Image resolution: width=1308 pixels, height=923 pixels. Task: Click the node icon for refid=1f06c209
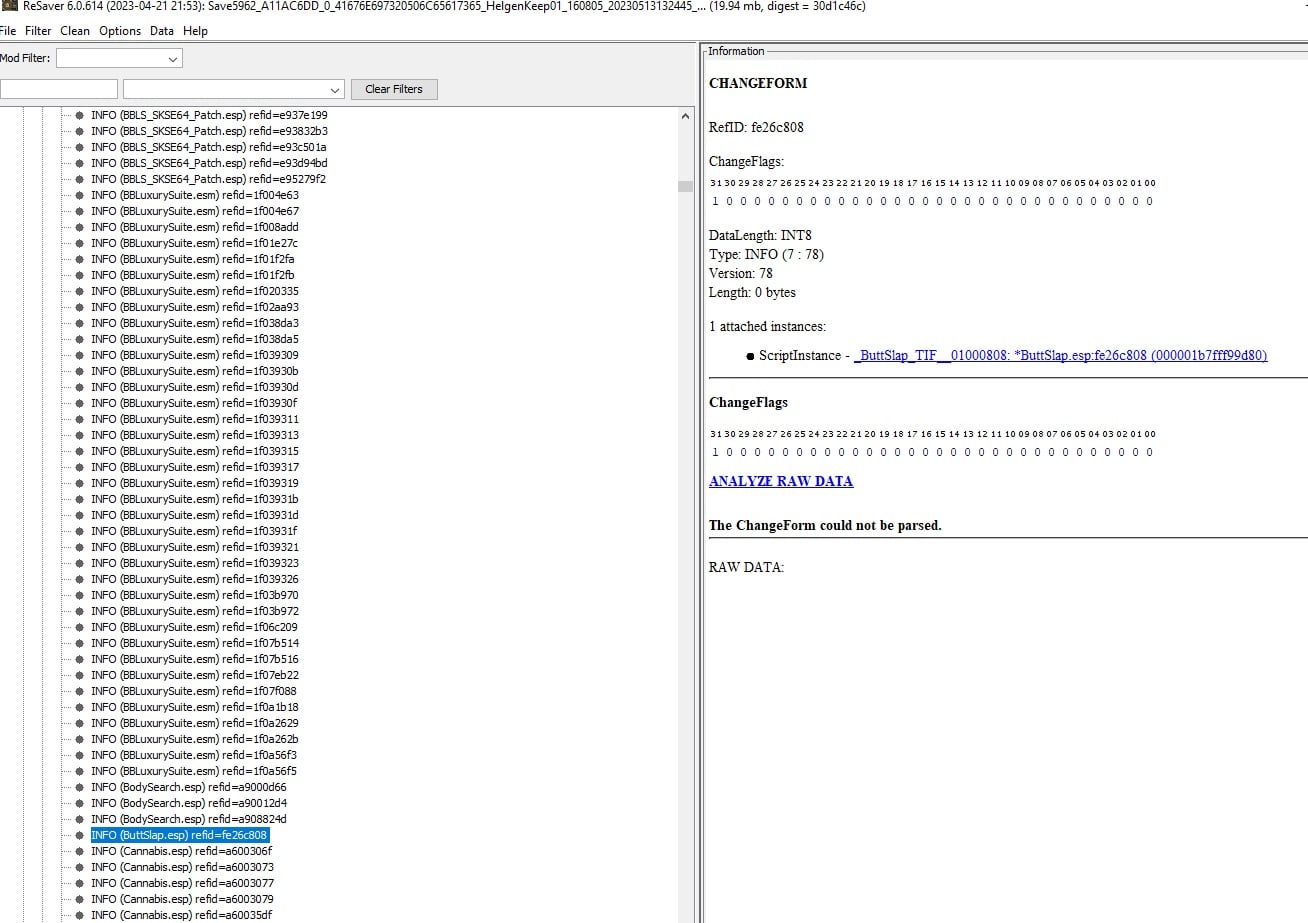(80, 627)
